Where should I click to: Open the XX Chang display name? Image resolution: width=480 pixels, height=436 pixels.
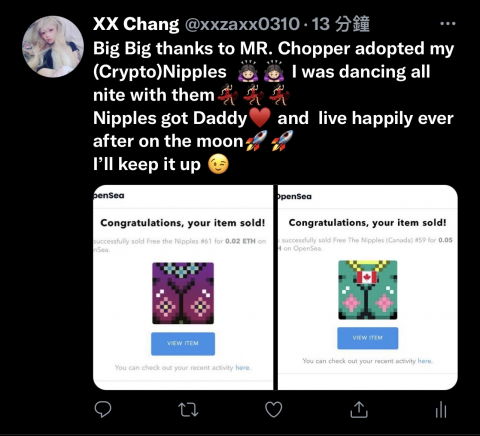pyautogui.click(x=136, y=24)
